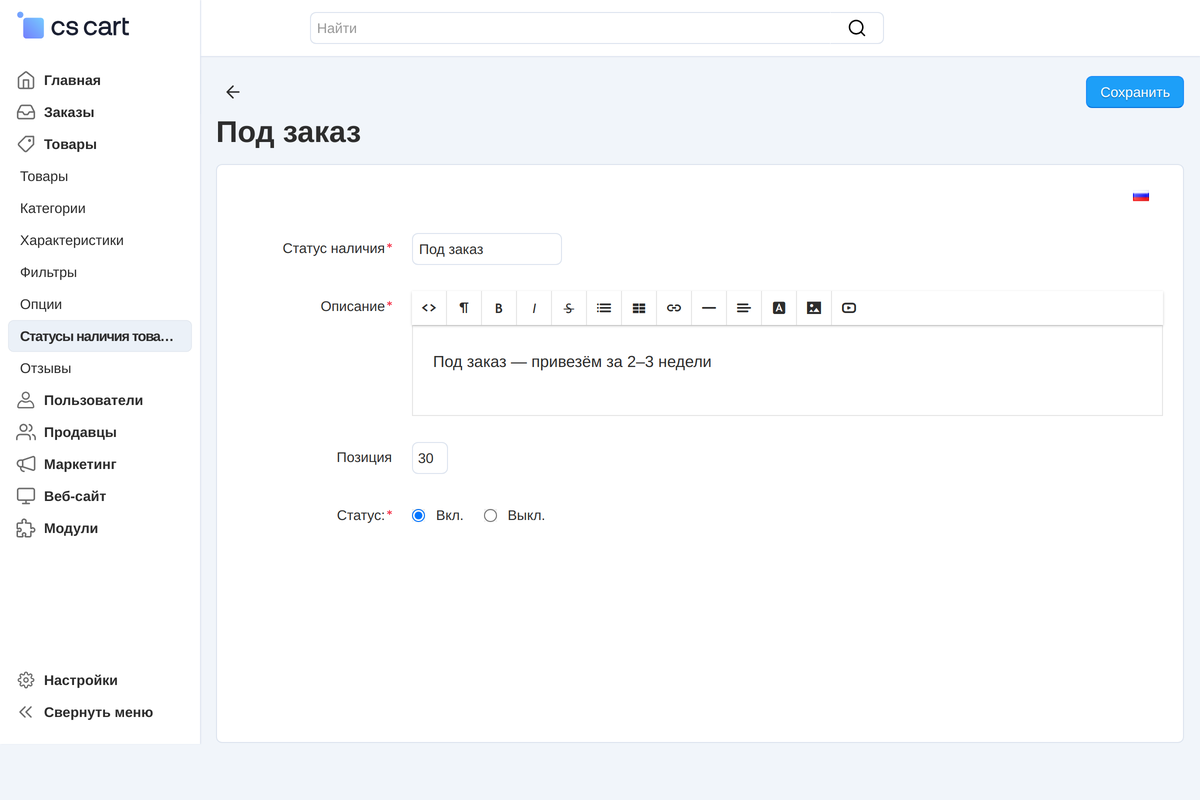1200x800 pixels.
Task: Click the Статус наличия input field
Action: [487, 249]
